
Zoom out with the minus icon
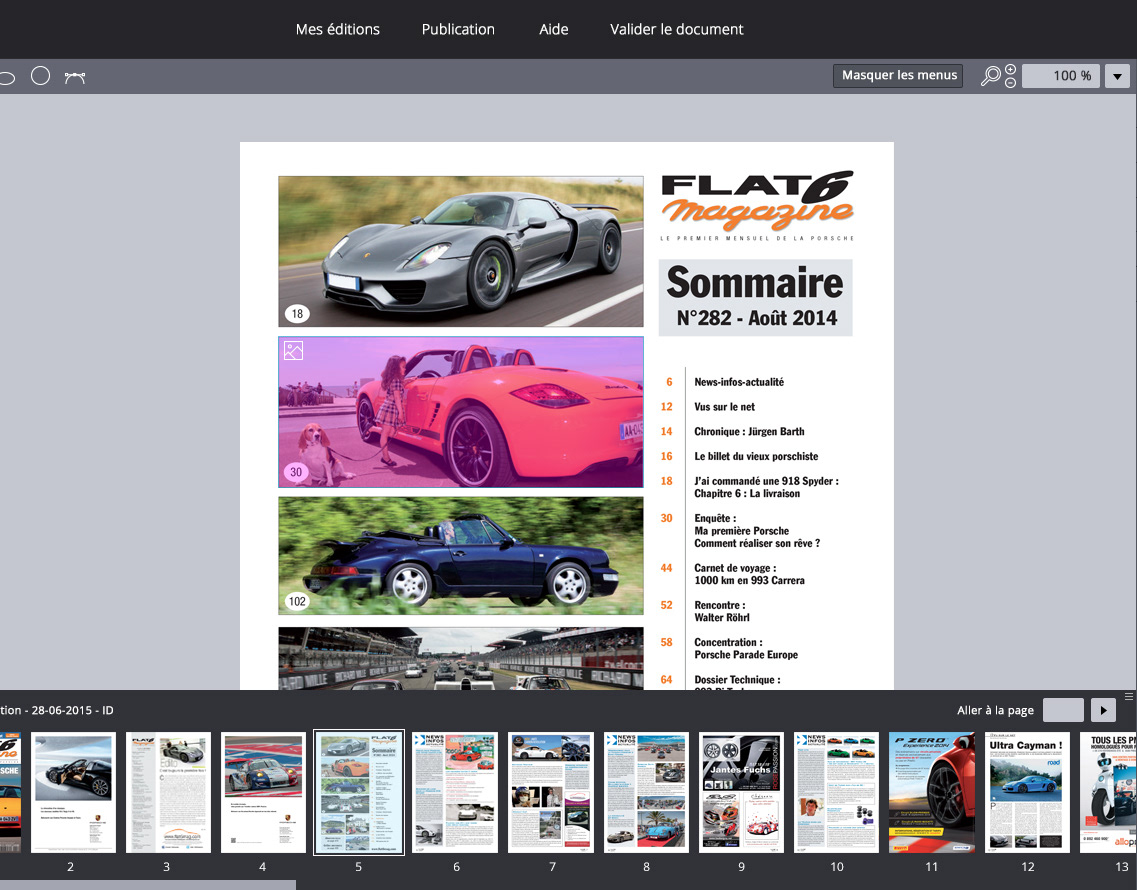[1010, 83]
